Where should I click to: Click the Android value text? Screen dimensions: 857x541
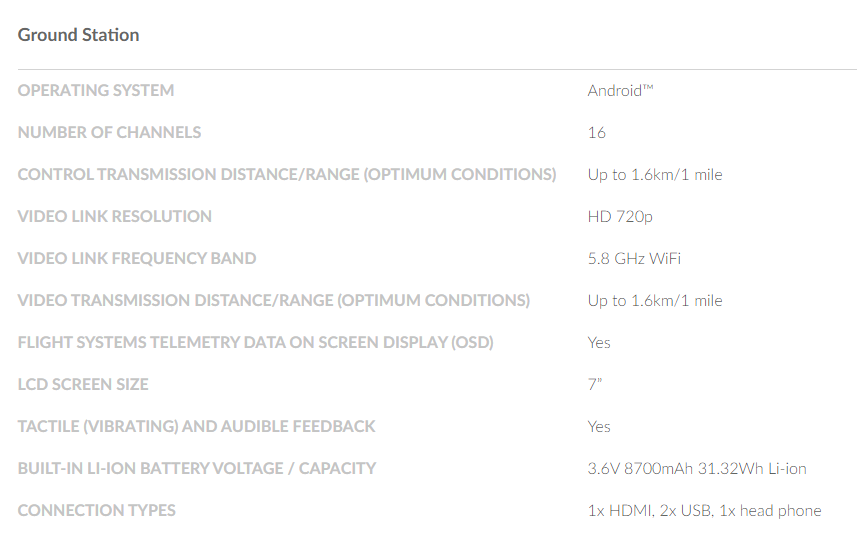coord(620,90)
